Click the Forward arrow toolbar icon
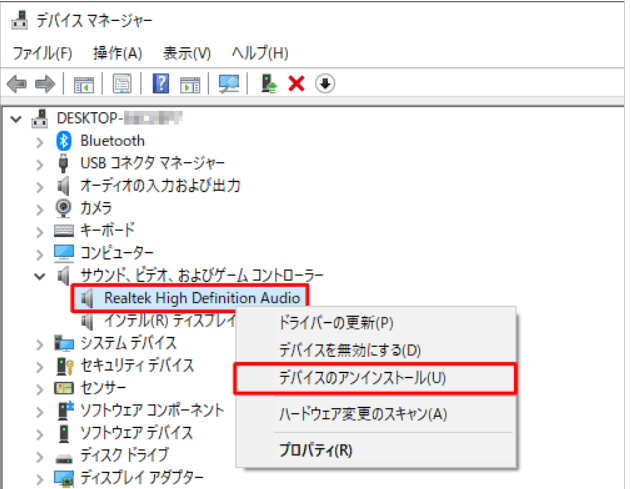Image resolution: width=630 pixels, height=489 pixels. click(45, 84)
